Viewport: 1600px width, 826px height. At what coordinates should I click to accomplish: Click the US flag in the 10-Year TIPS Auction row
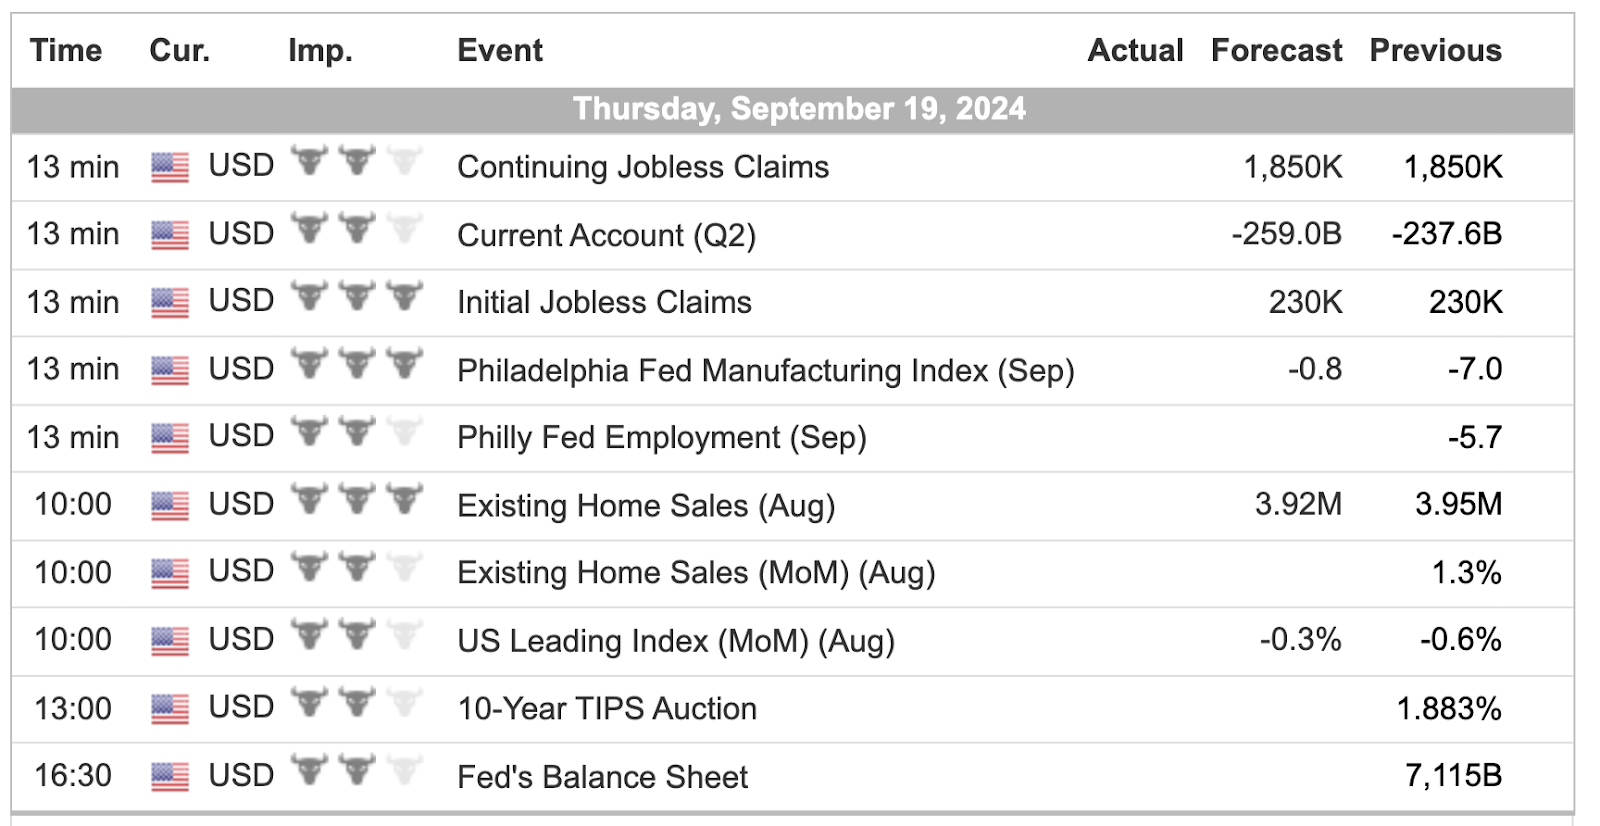click(170, 708)
